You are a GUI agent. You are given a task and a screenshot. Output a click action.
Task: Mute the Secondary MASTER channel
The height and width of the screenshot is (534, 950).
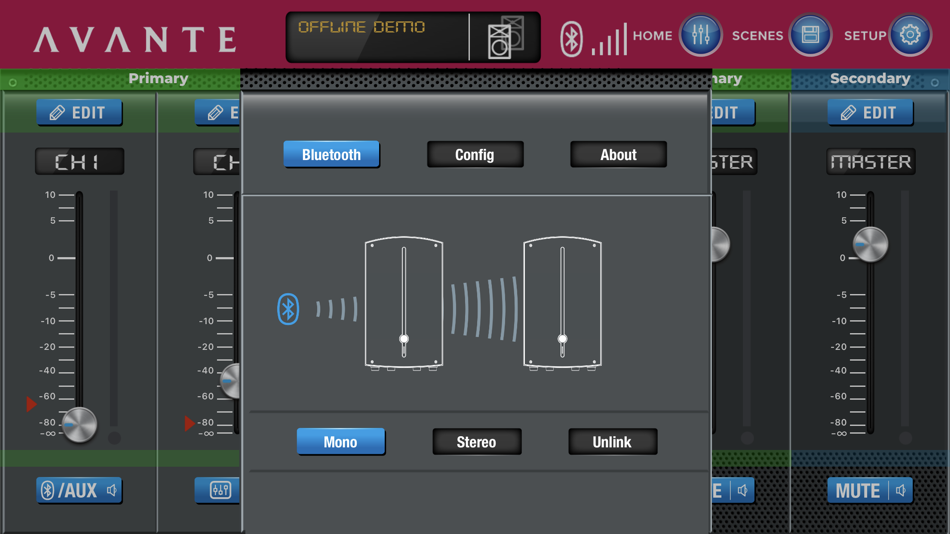870,490
